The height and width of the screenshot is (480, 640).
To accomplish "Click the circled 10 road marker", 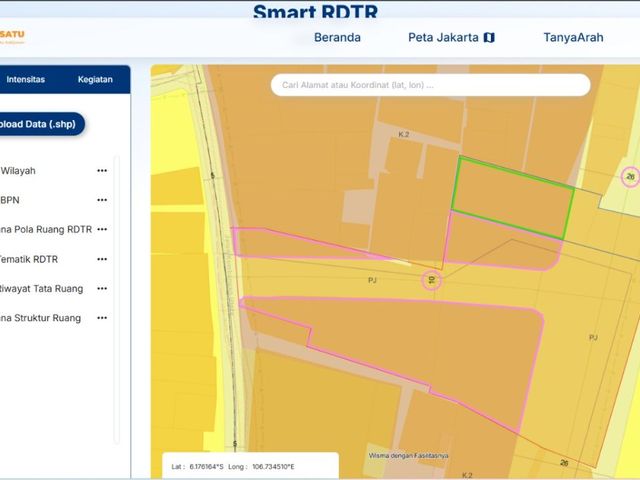I will (x=431, y=280).
